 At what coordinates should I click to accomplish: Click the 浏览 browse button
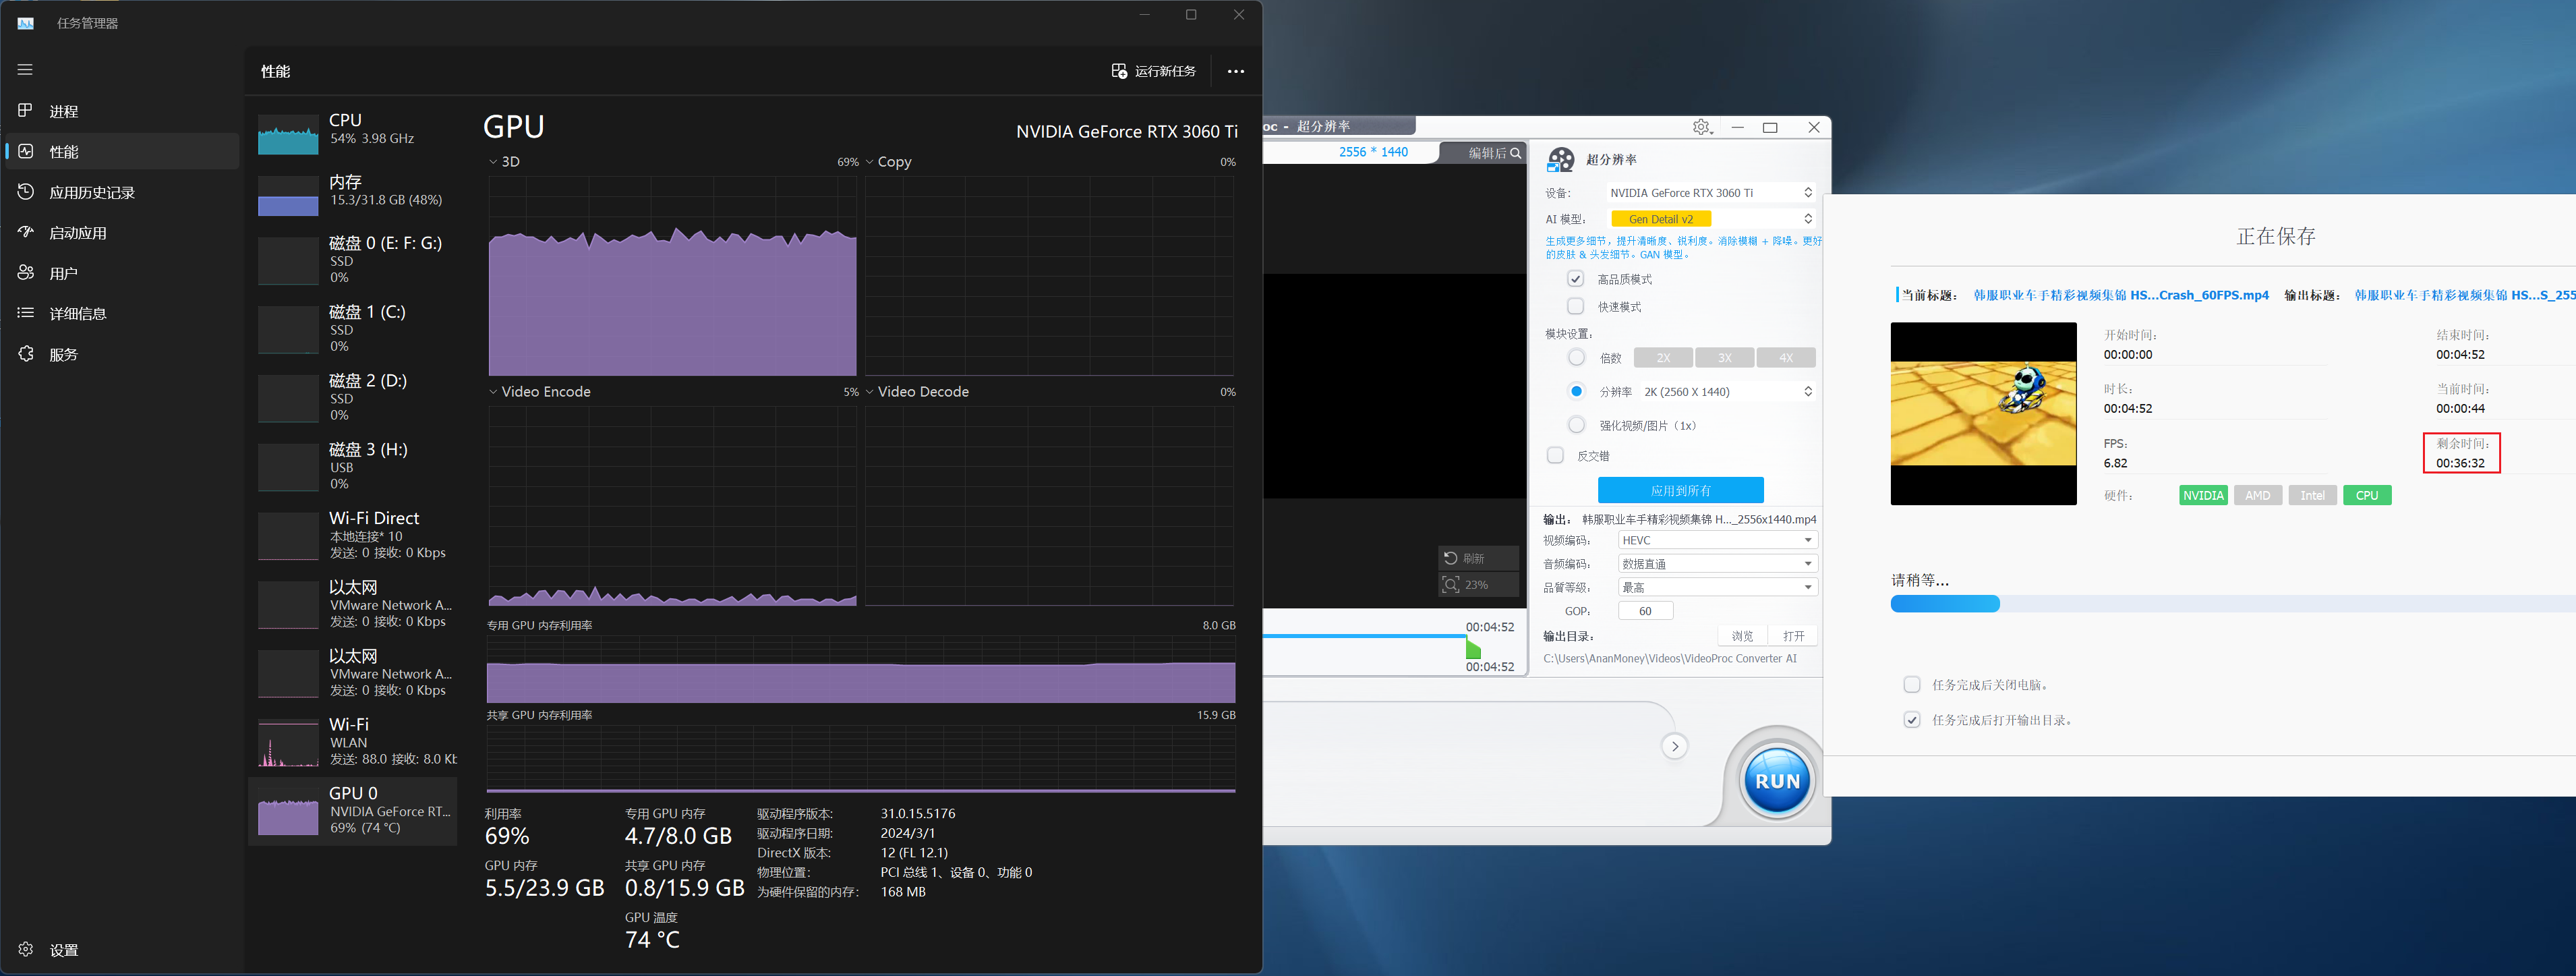tap(1742, 636)
